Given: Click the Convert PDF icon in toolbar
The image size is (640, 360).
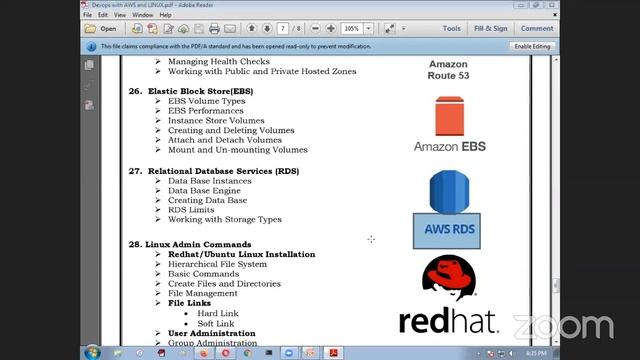Looking at the screenshot, I should pyautogui.click(x=152, y=29).
